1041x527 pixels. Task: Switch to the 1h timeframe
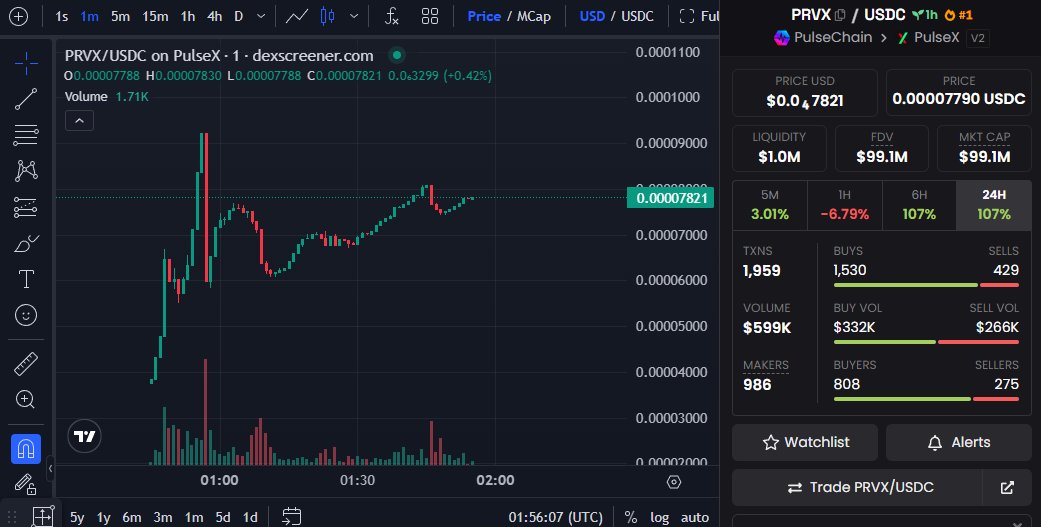(188, 16)
